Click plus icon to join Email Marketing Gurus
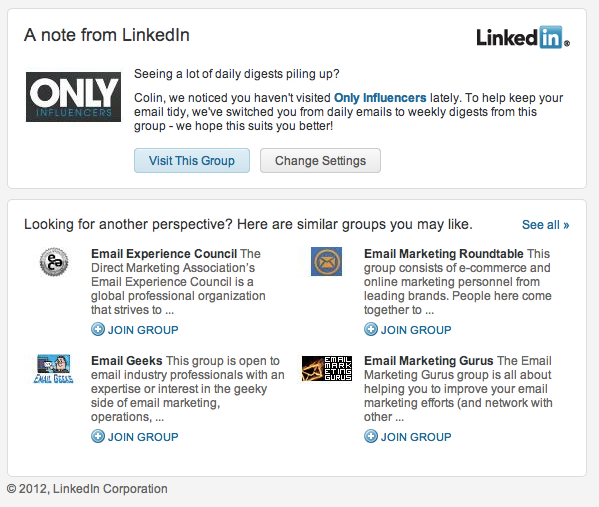This screenshot has height=507, width=599. tap(371, 436)
